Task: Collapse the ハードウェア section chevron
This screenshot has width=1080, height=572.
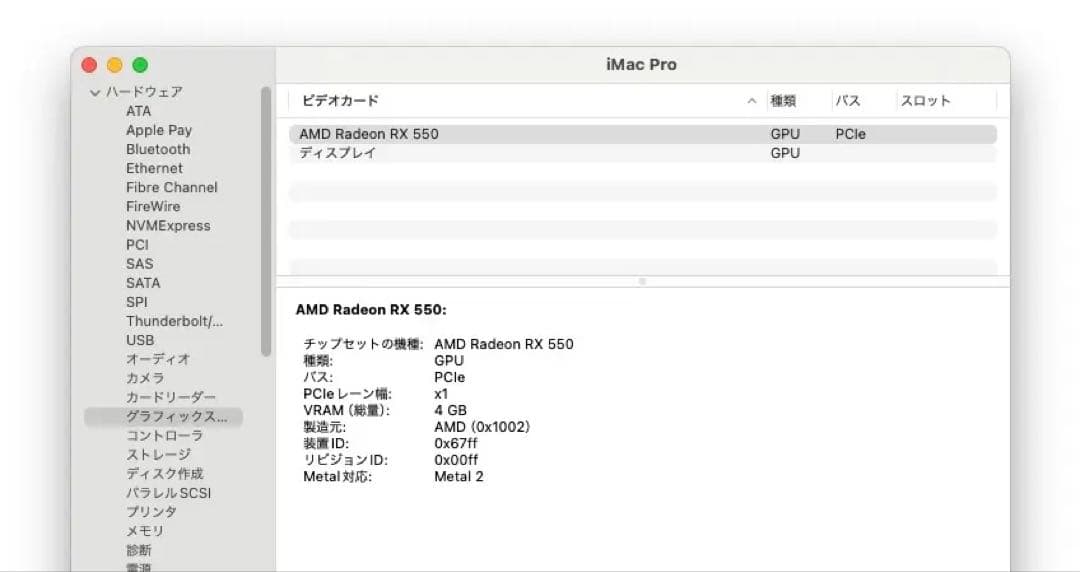Action: tap(95, 92)
